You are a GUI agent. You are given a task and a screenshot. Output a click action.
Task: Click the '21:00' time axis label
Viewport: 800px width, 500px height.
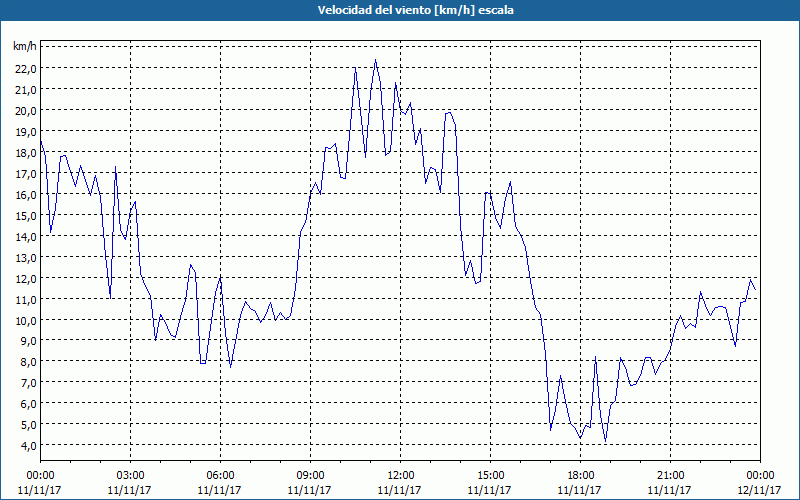[670, 476]
